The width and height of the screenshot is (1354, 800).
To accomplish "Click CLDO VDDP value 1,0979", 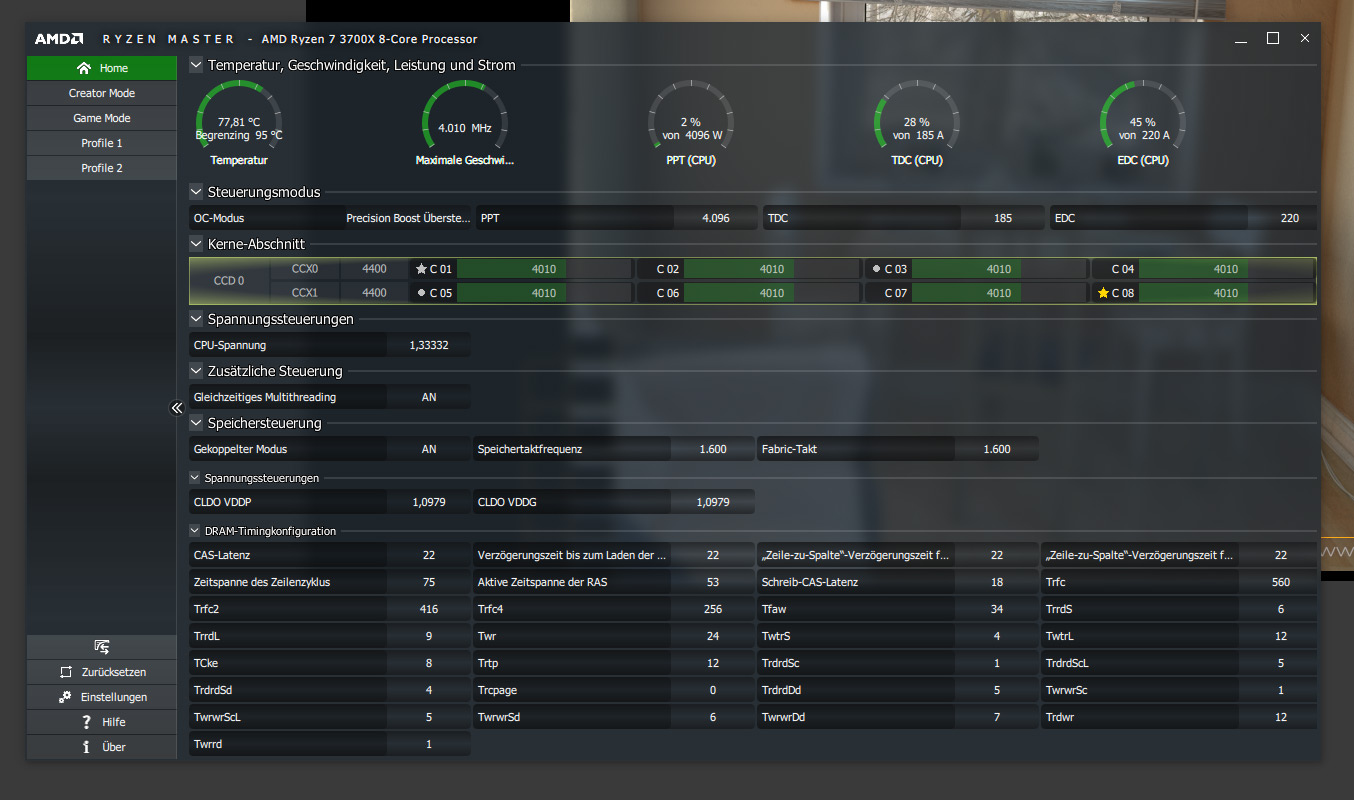I will pyautogui.click(x=429, y=502).
